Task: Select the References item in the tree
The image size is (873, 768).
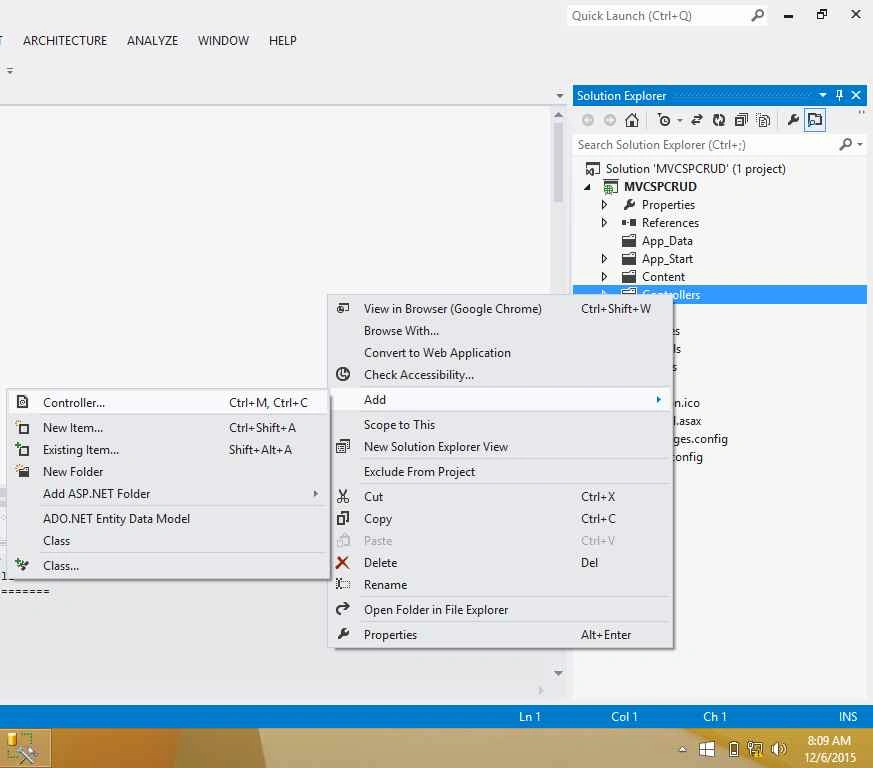Action: click(x=670, y=223)
